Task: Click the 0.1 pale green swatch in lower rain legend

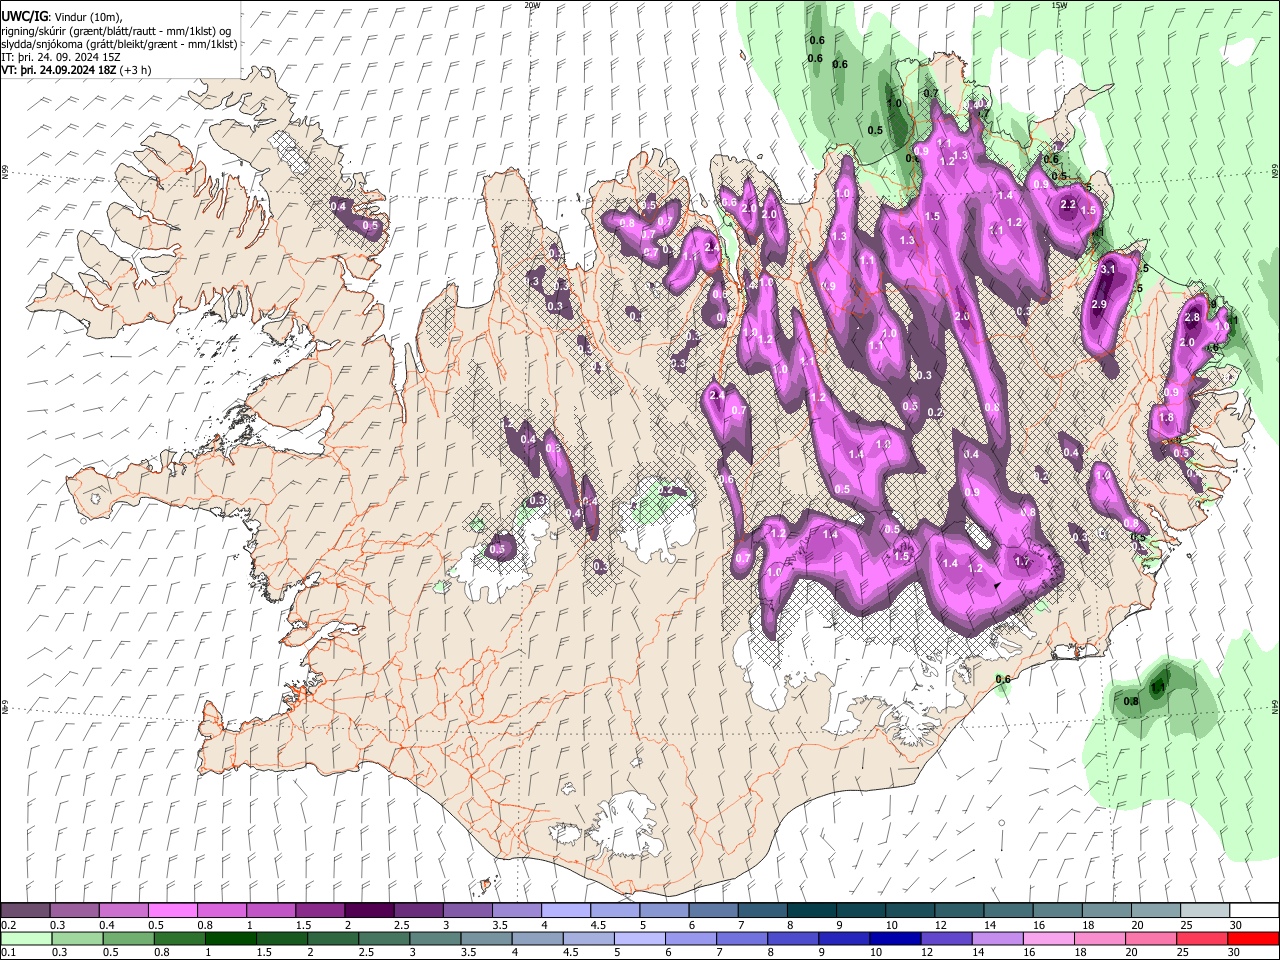Action: click(26, 938)
